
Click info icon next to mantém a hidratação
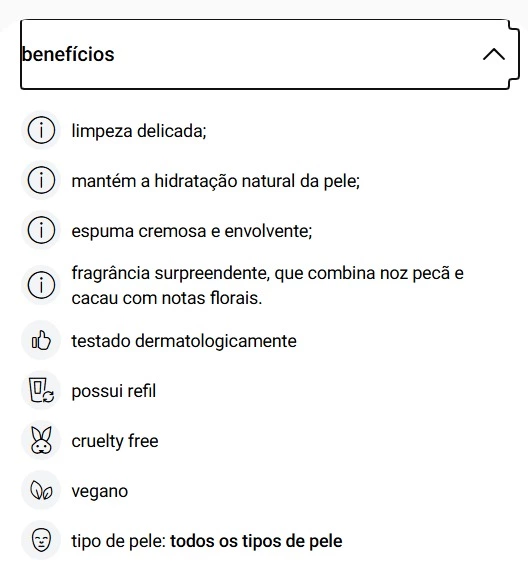(x=41, y=180)
